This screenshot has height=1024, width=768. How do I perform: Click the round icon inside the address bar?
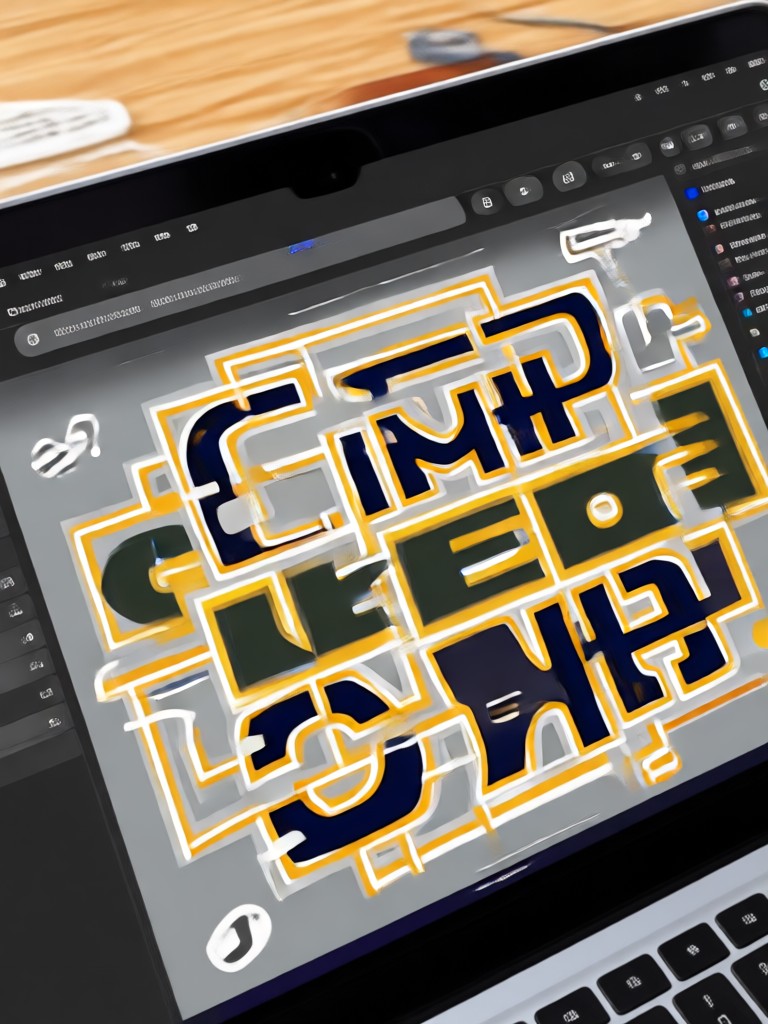[32, 339]
